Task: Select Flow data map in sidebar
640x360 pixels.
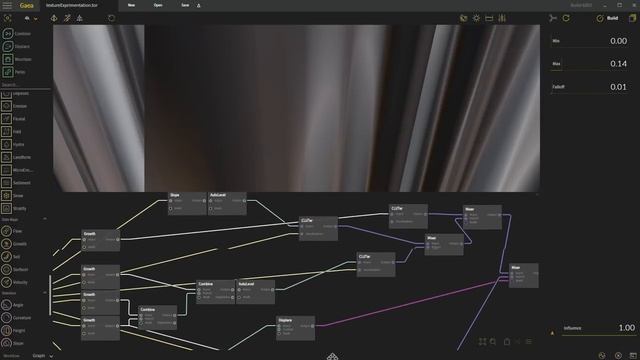Action: [x=12, y=231]
